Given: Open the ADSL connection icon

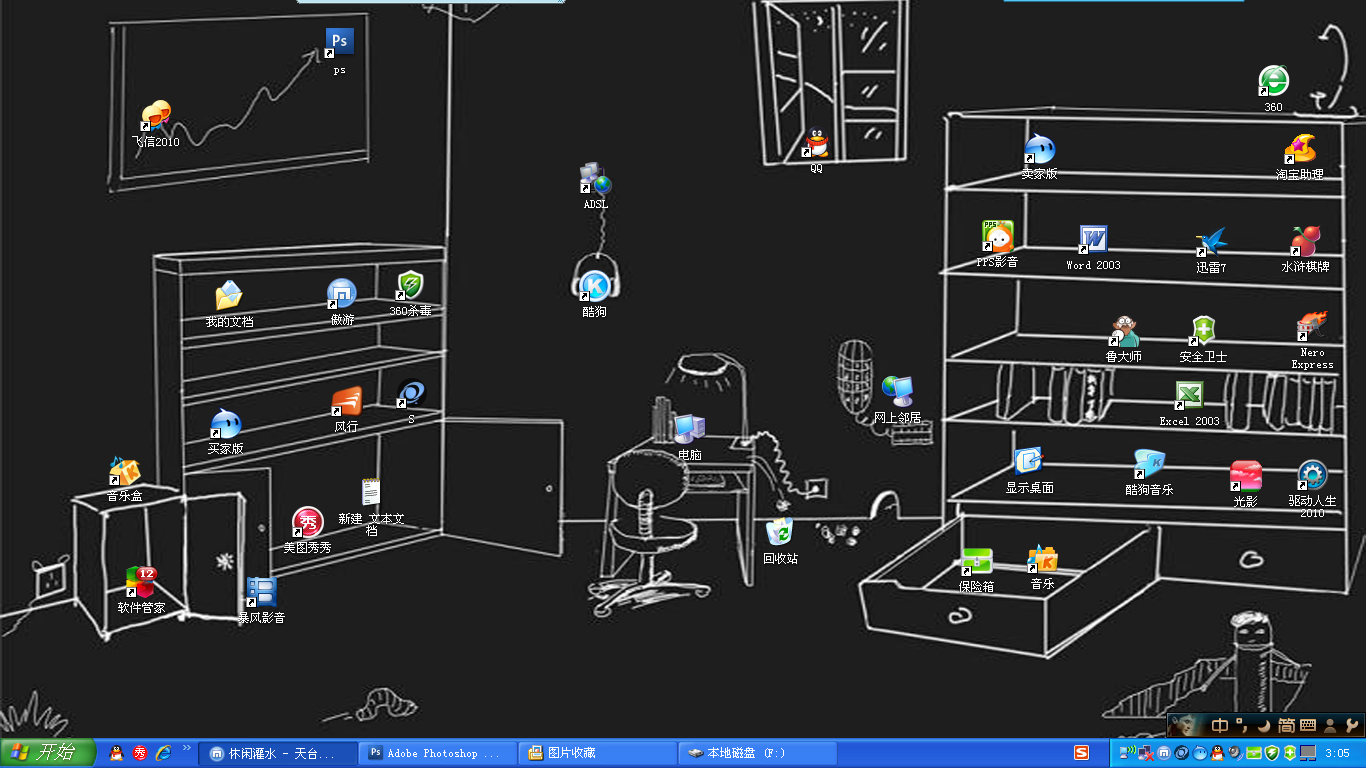Looking at the screenshot, I should click(595, 180).
